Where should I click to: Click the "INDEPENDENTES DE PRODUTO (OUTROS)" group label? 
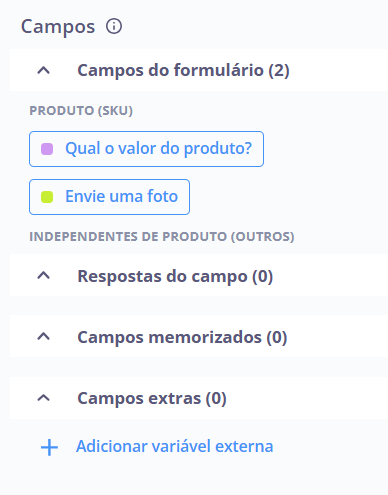[162, 237]
